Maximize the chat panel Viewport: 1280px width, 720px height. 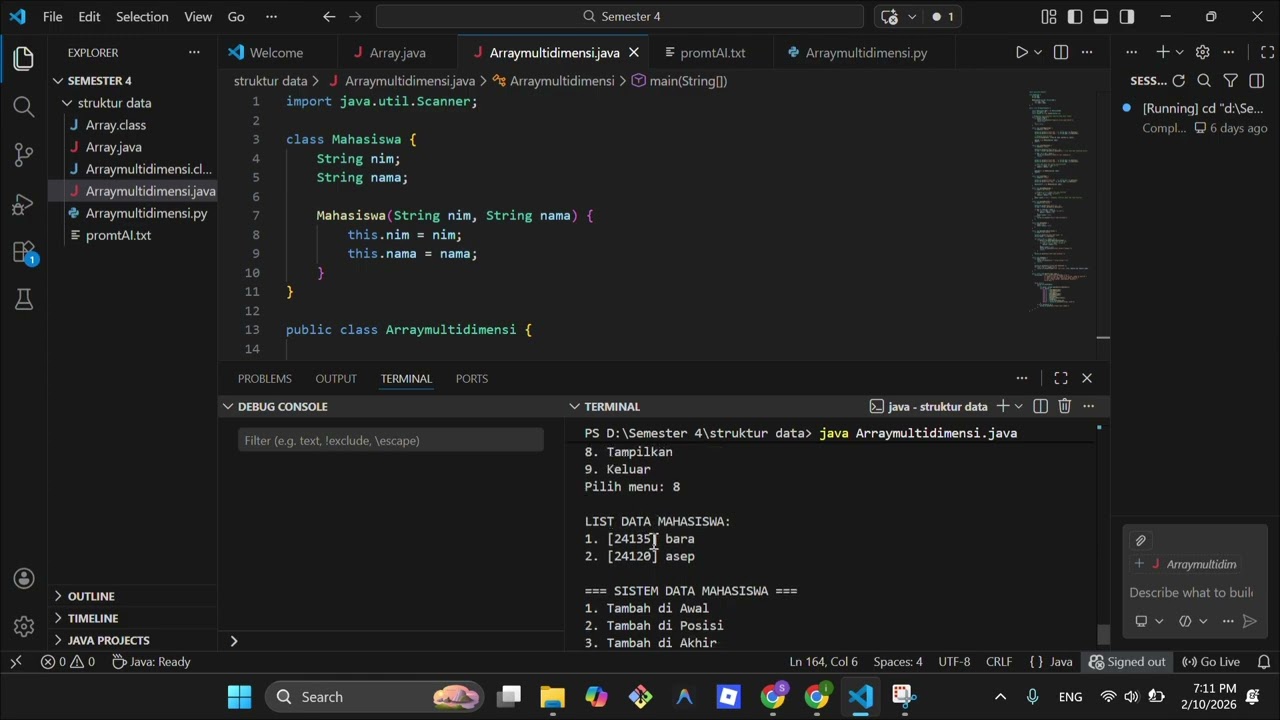pyautogui.click(x=1267, y=52)
